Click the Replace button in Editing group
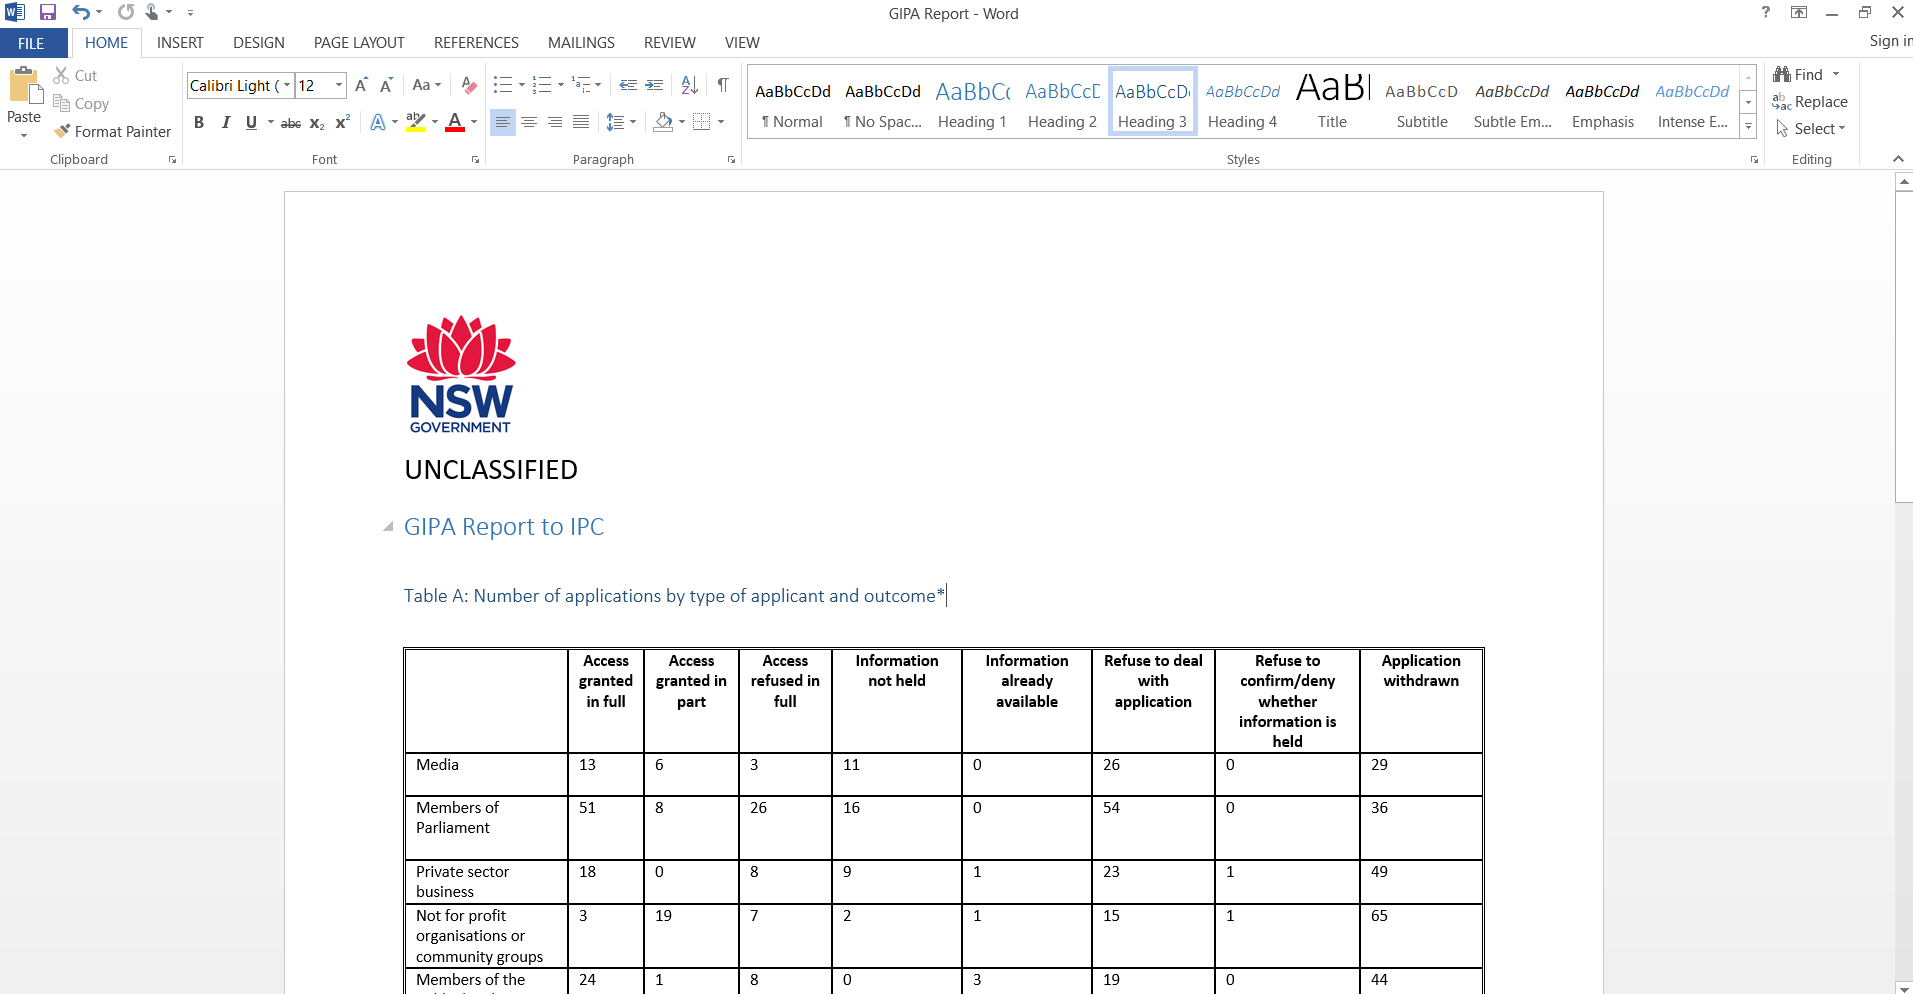The image size is (1913, 994). coord(1810,102)
